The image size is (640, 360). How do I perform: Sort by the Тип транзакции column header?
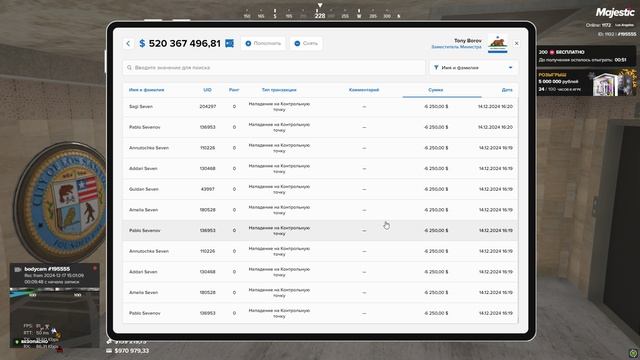(279, 90)
